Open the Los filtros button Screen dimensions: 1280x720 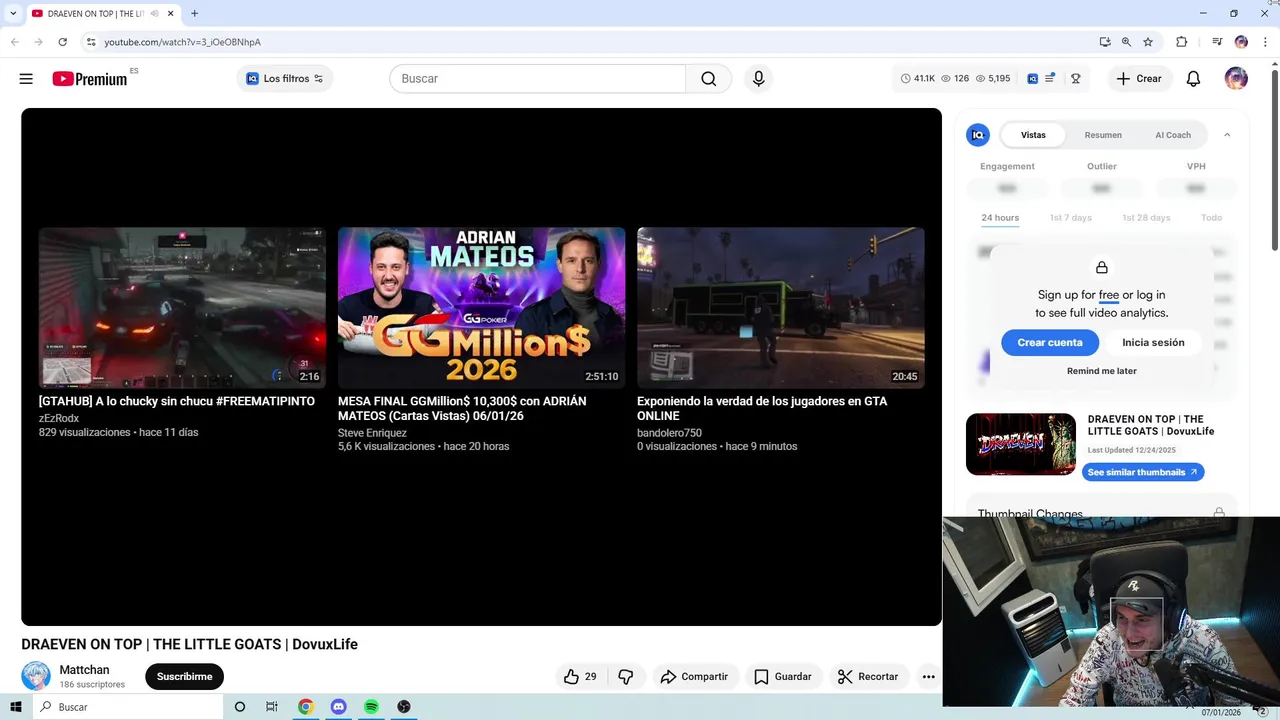(285, 79)
